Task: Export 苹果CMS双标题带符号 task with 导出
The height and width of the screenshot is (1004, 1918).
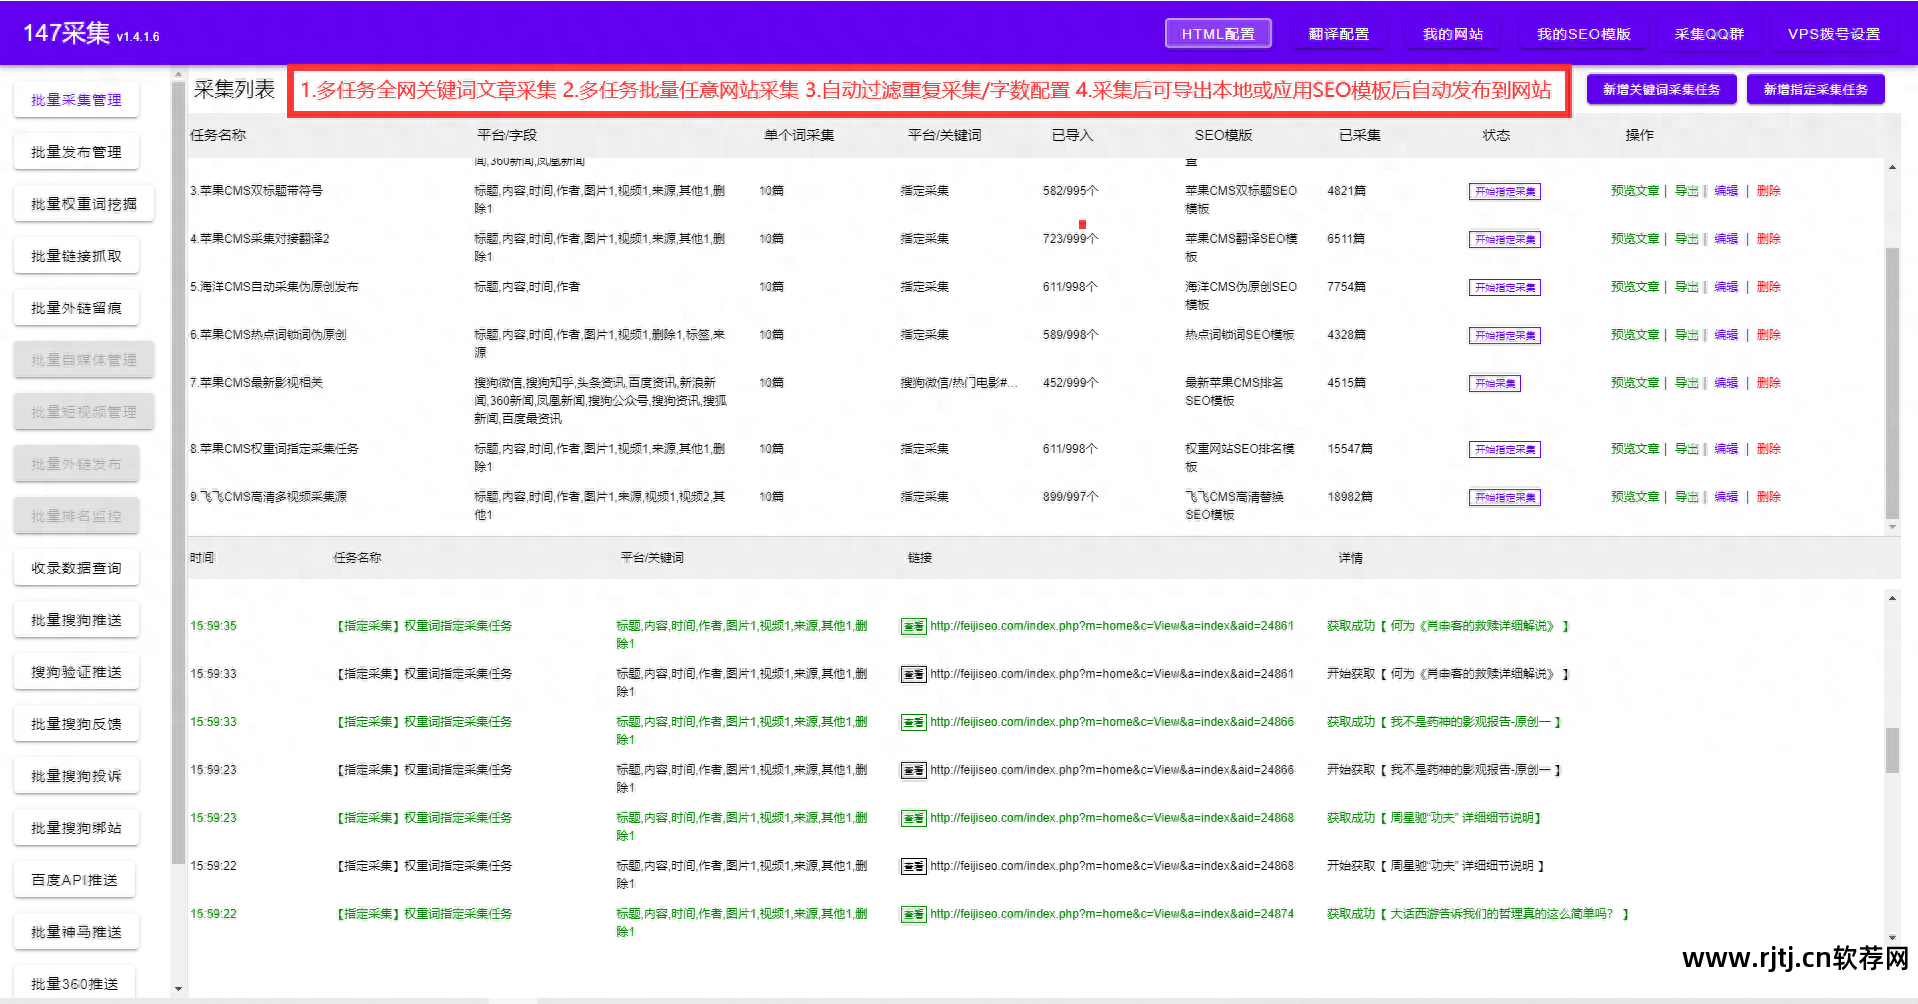Action: (1686, 190)
